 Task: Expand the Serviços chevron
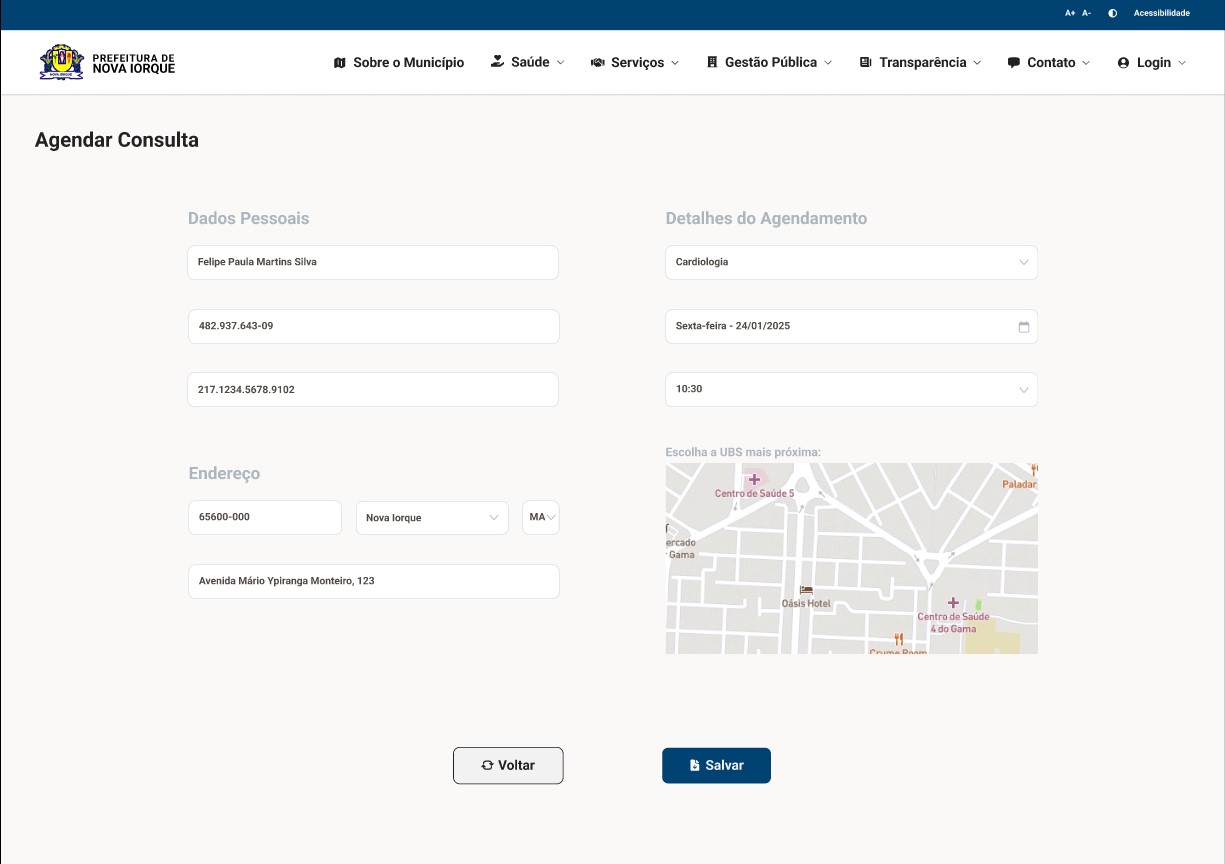coord(675,63)
